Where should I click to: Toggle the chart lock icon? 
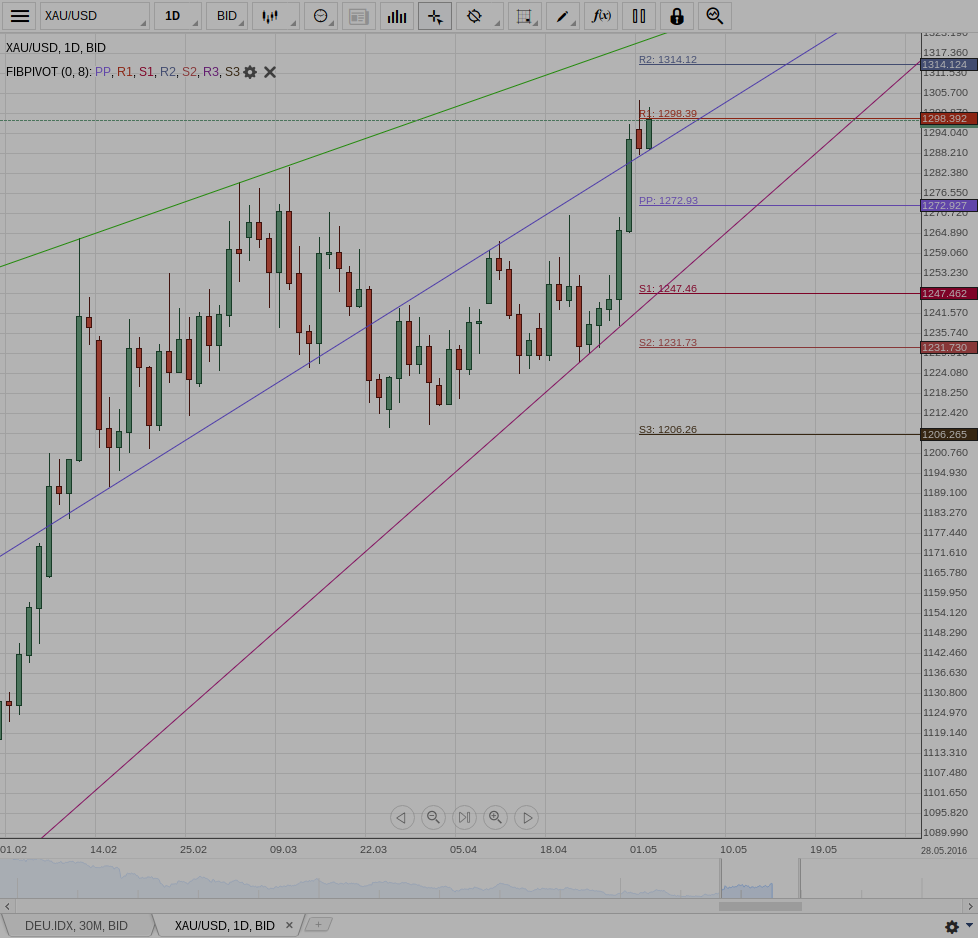pyautogui.click(x=677, y=16)
